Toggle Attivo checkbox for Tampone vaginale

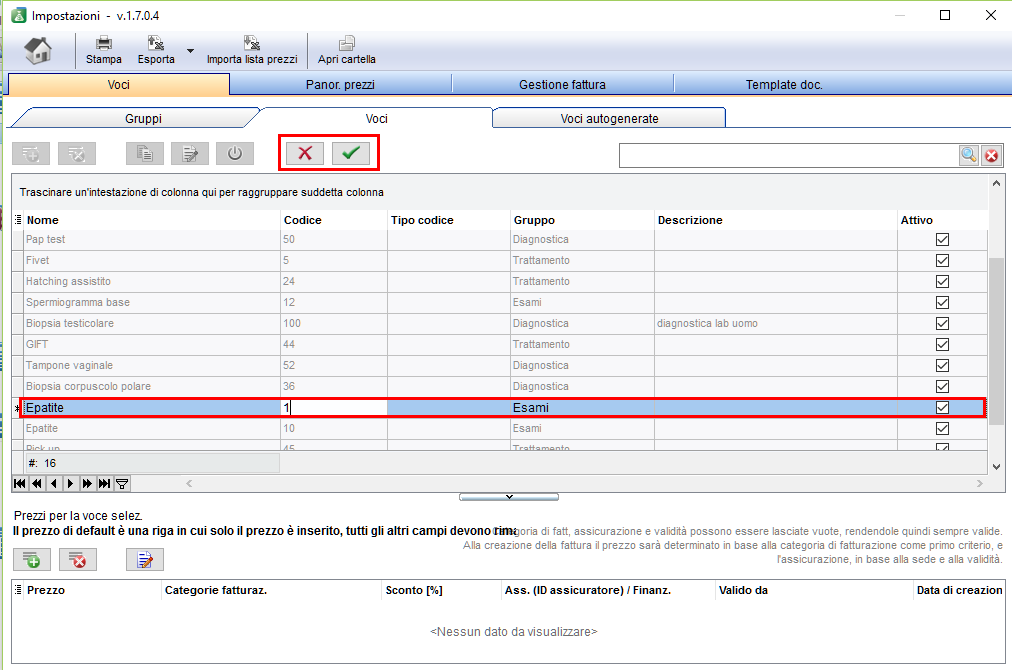[942, 365]
